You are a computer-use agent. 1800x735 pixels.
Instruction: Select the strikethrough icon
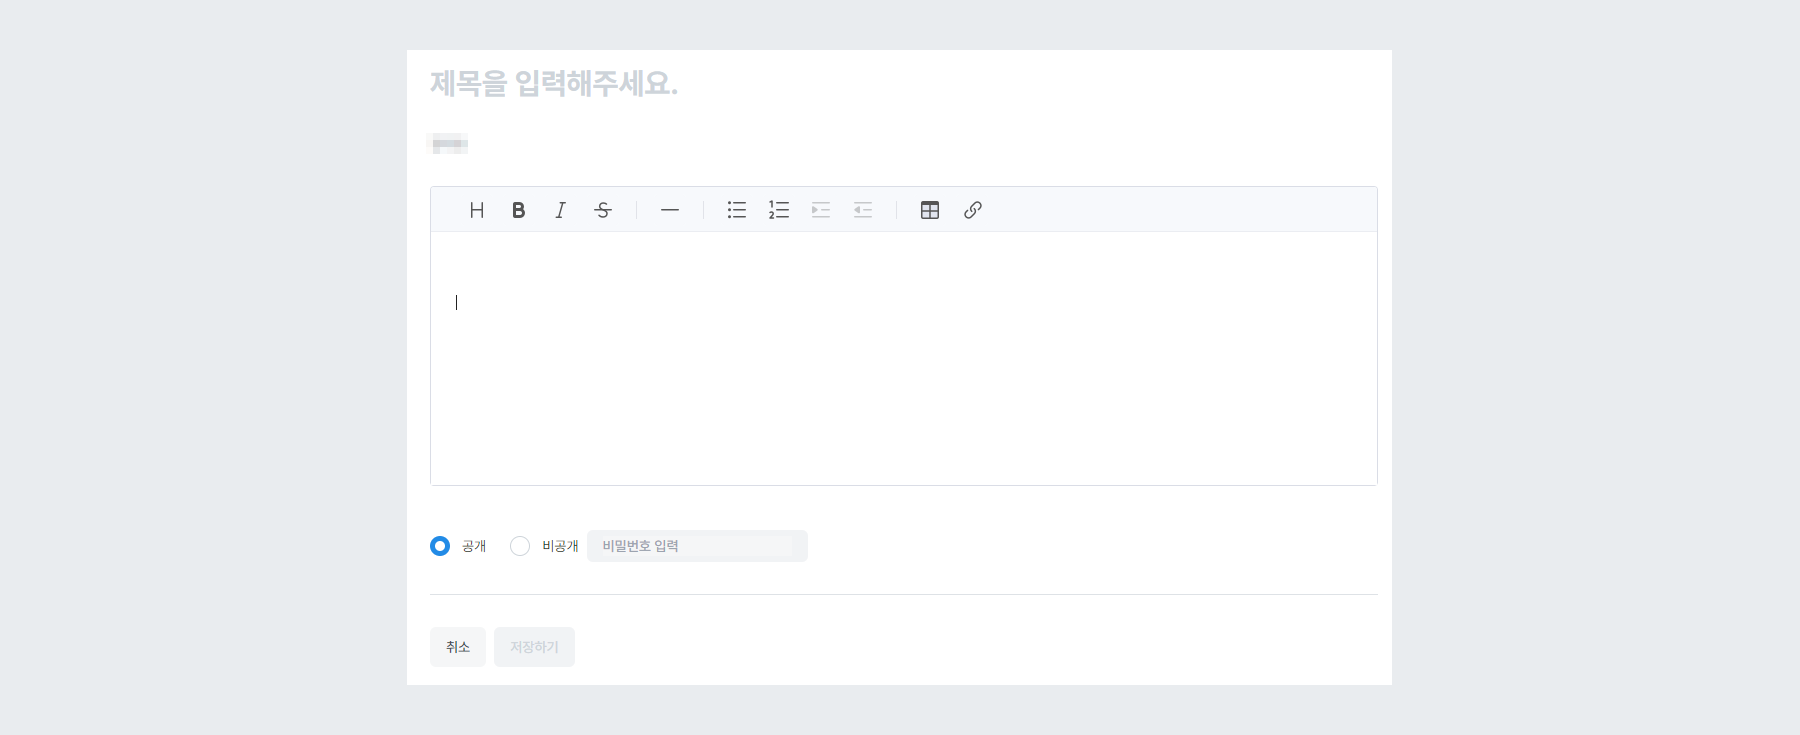point(602,210)
